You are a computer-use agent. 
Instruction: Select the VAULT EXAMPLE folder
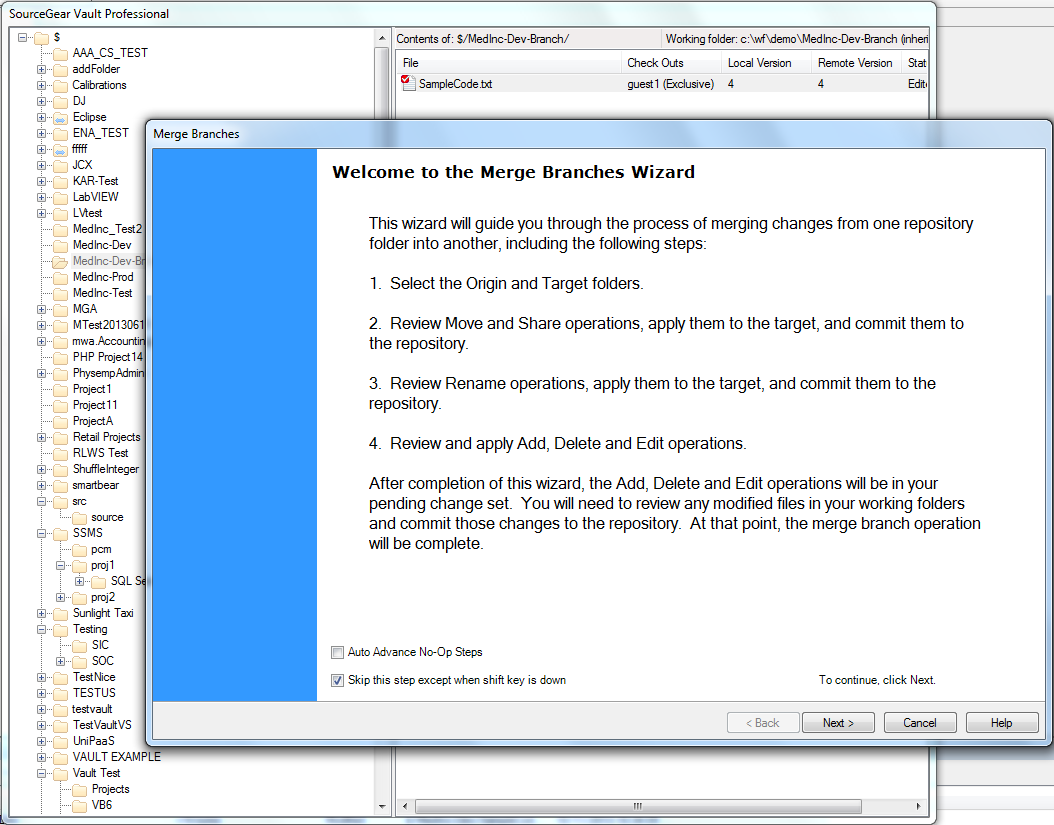point(117,757)
